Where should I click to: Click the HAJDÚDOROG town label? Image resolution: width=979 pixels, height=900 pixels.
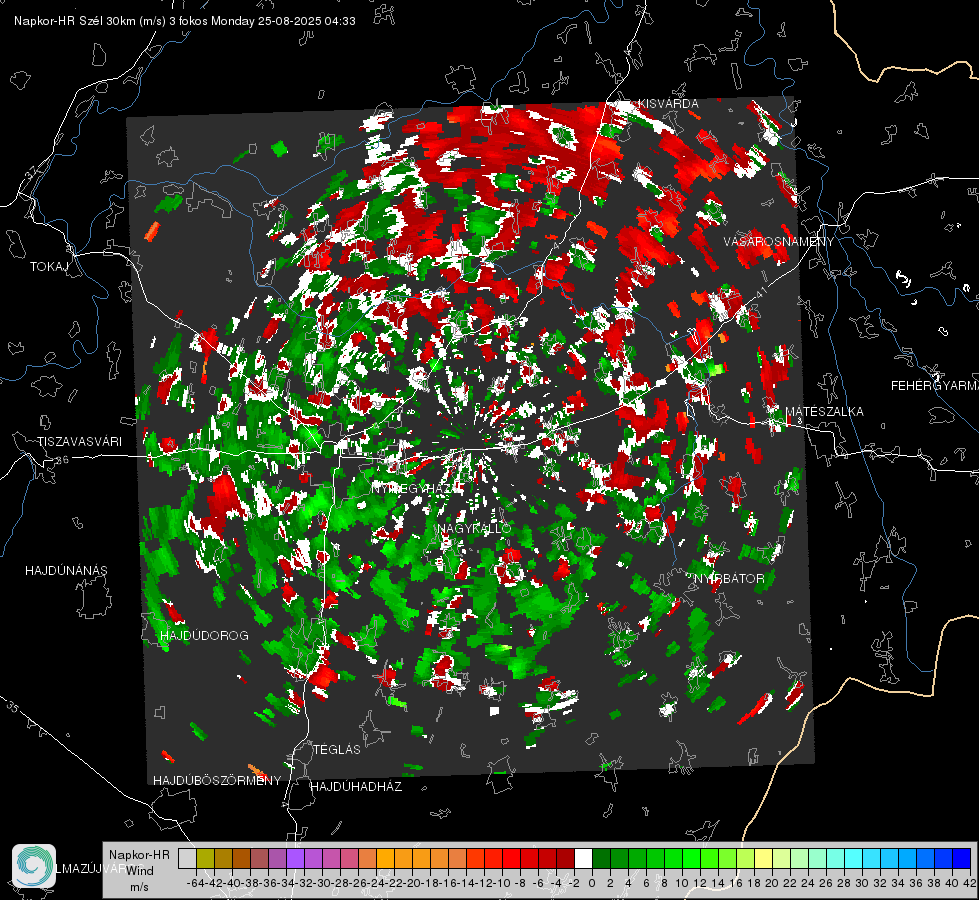point(204,635)
